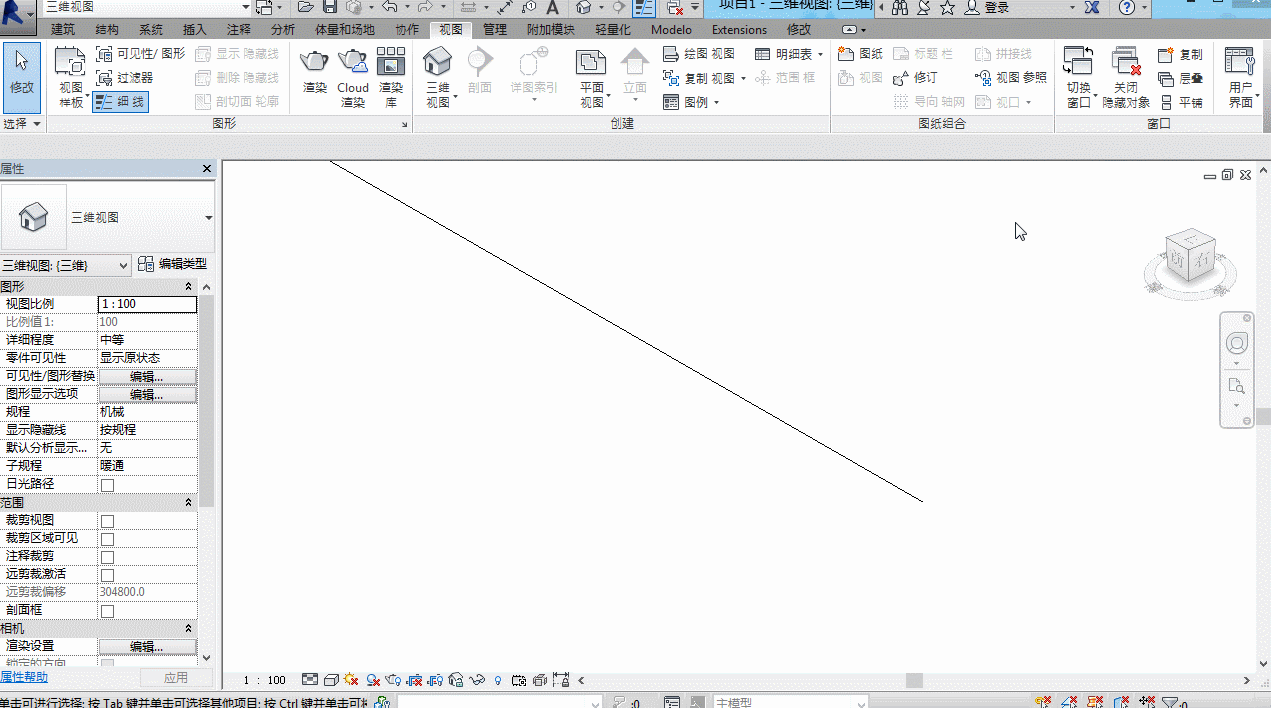Image resolution: width=1271 pixels, height=708 pixels.
Task: Click the 过滤器 (Filters) tool
Action: 125,78
